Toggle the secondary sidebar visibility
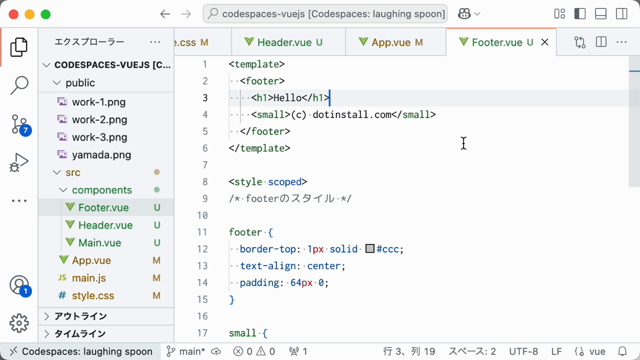The height and width of the screenshot is (360, 640). (622, 14)
